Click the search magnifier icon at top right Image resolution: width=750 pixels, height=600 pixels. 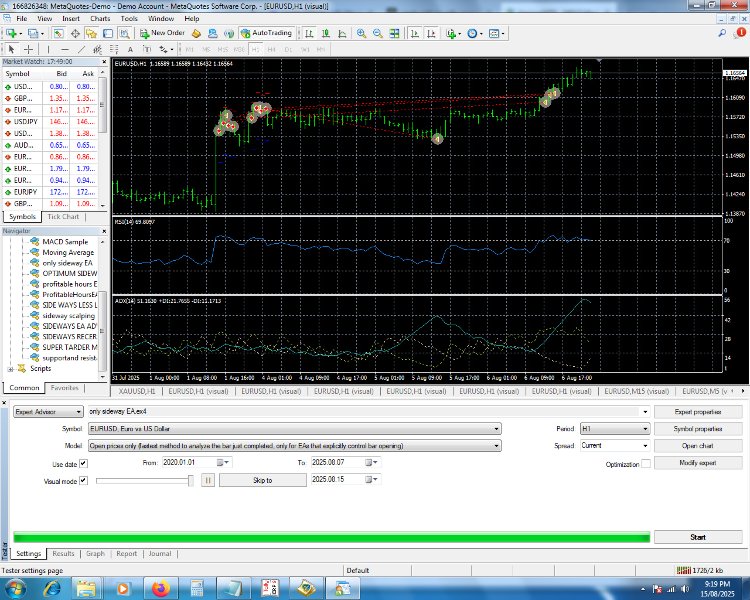coord(722,33)
